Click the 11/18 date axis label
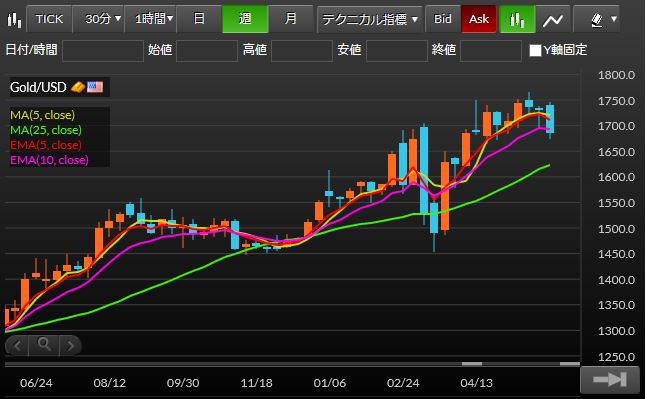Image resolution: width=646 pixels, height=399 pixels. point(256,383)
